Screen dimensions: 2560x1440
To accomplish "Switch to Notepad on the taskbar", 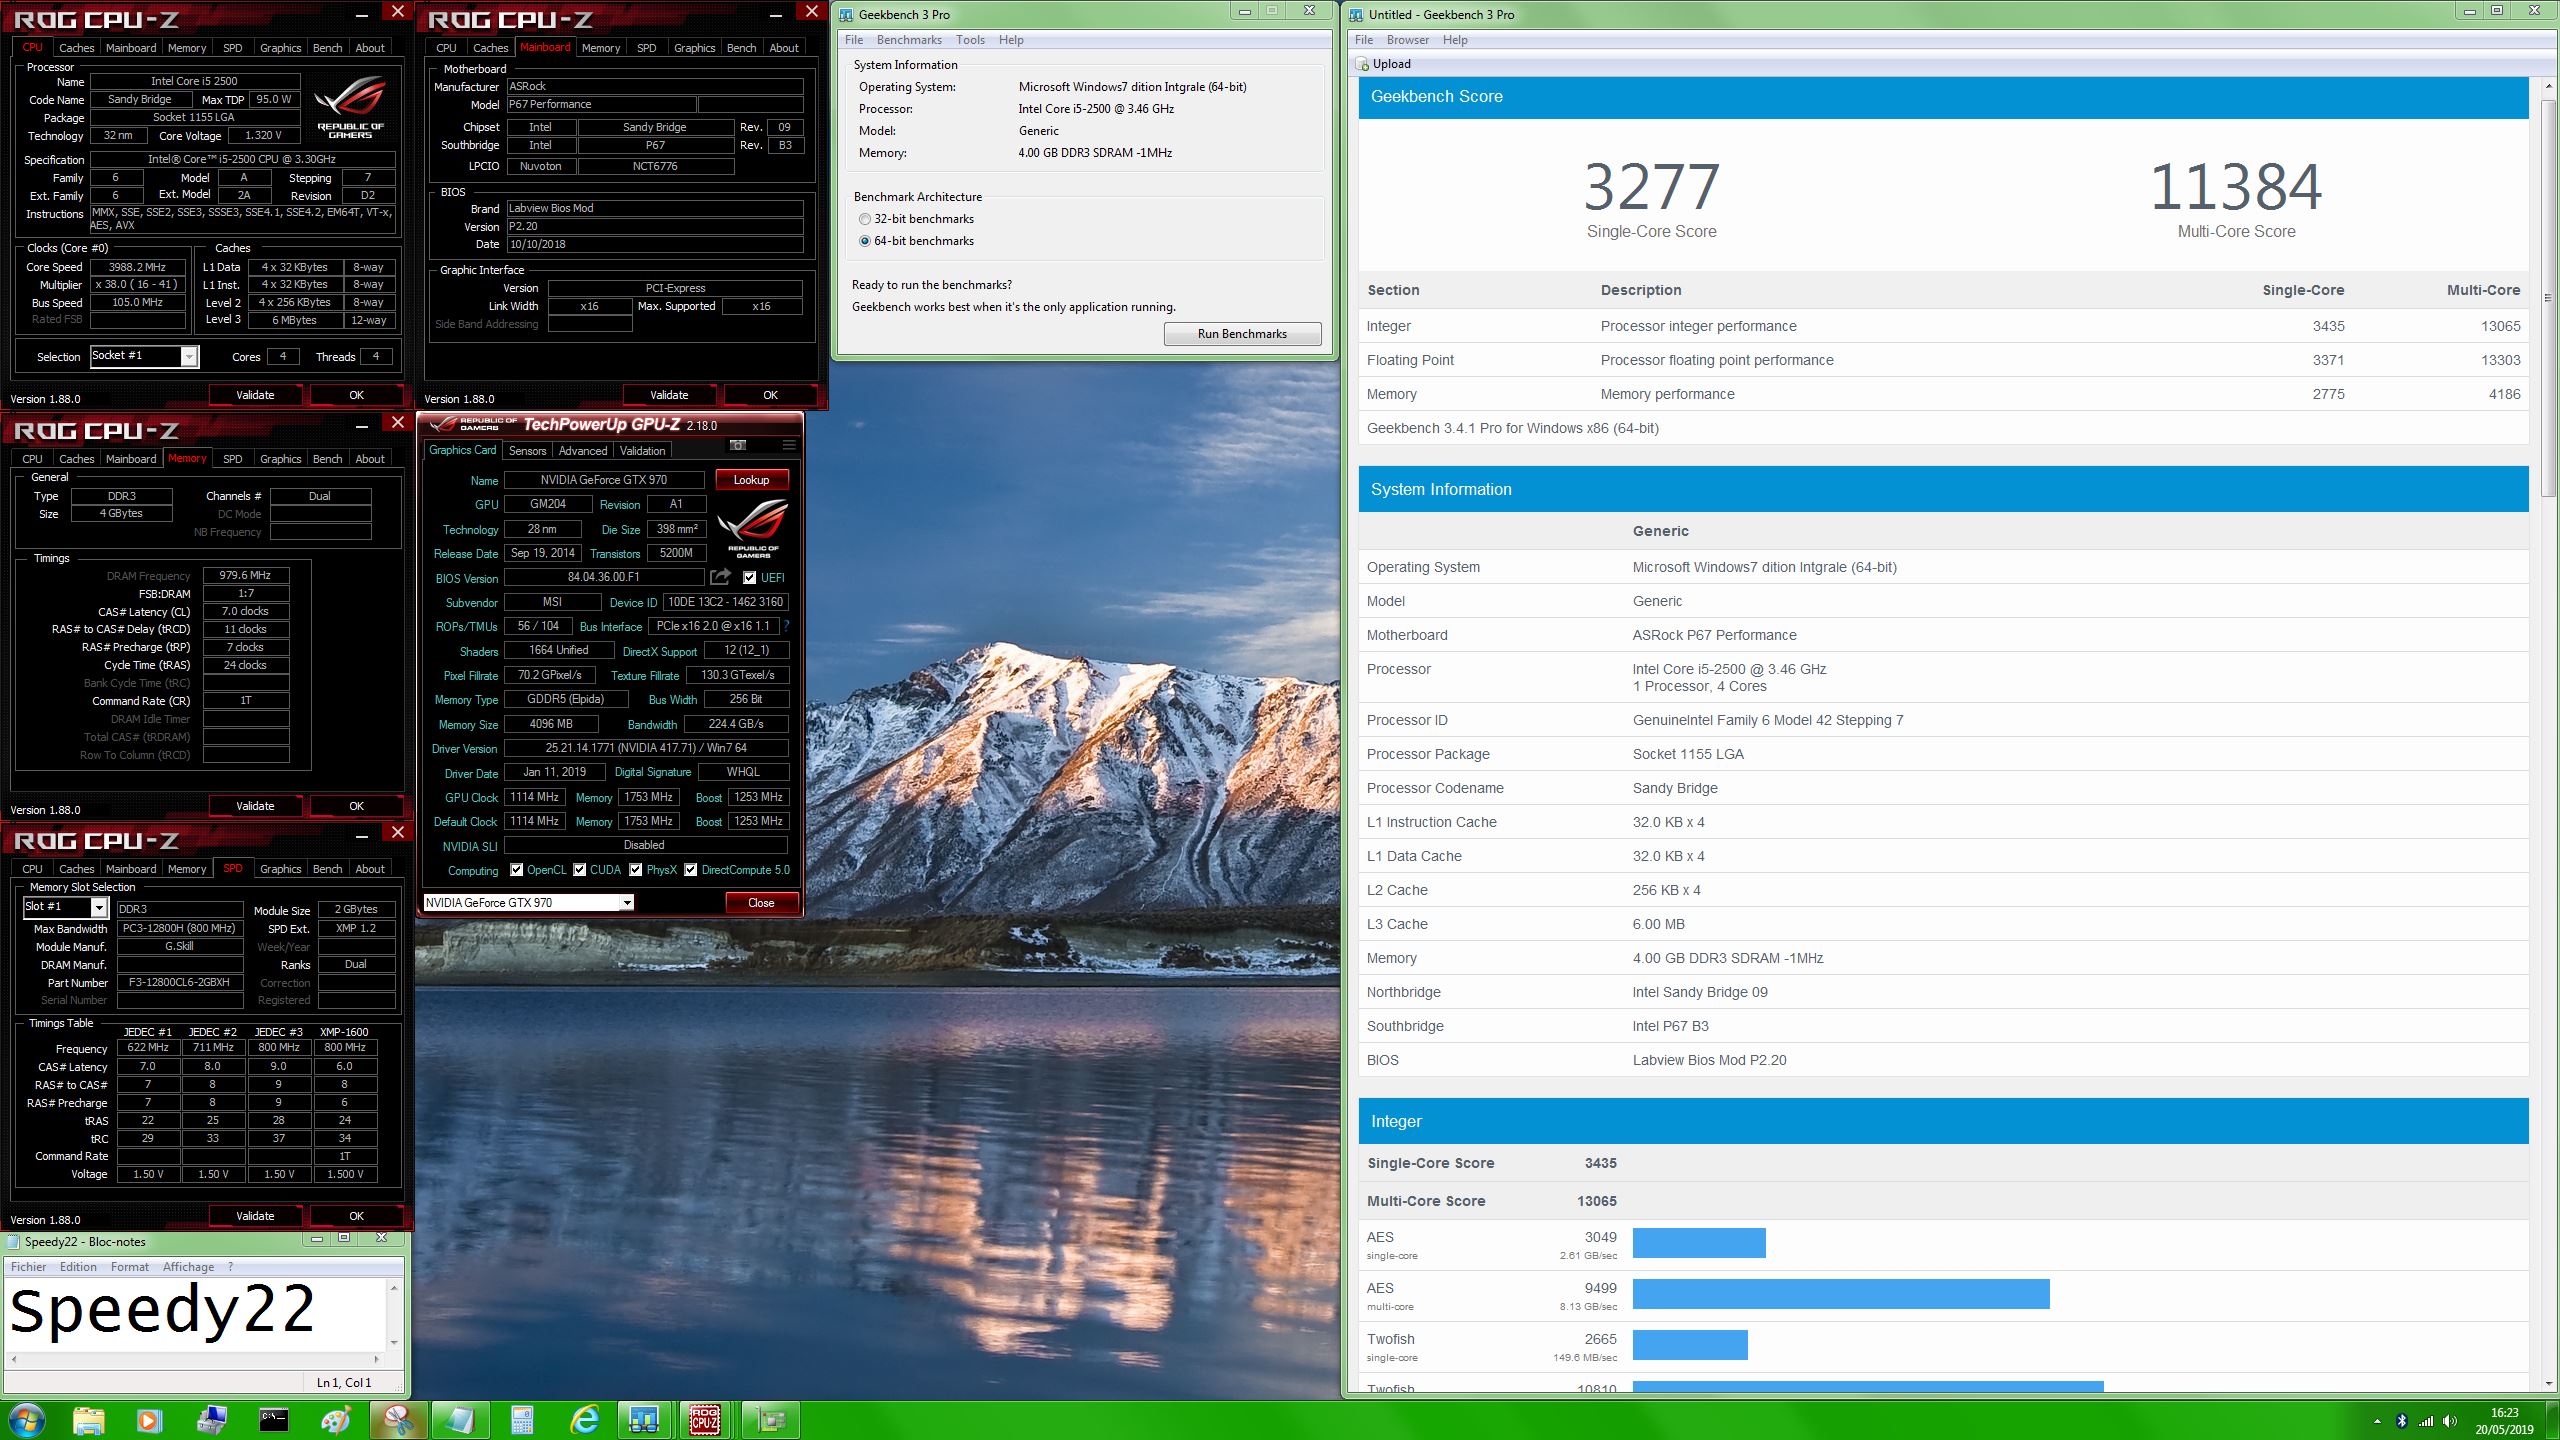I will (460, 1420).
